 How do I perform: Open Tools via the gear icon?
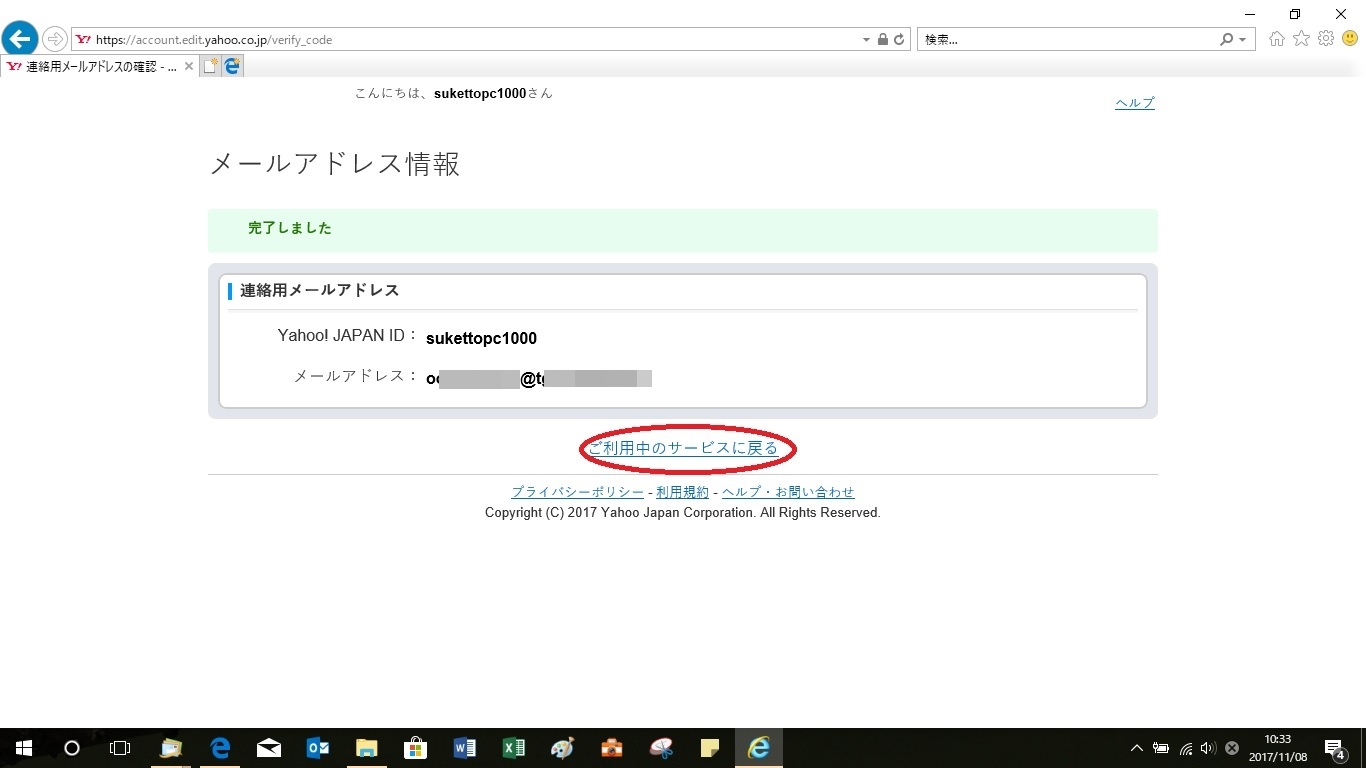(1326, 39)
